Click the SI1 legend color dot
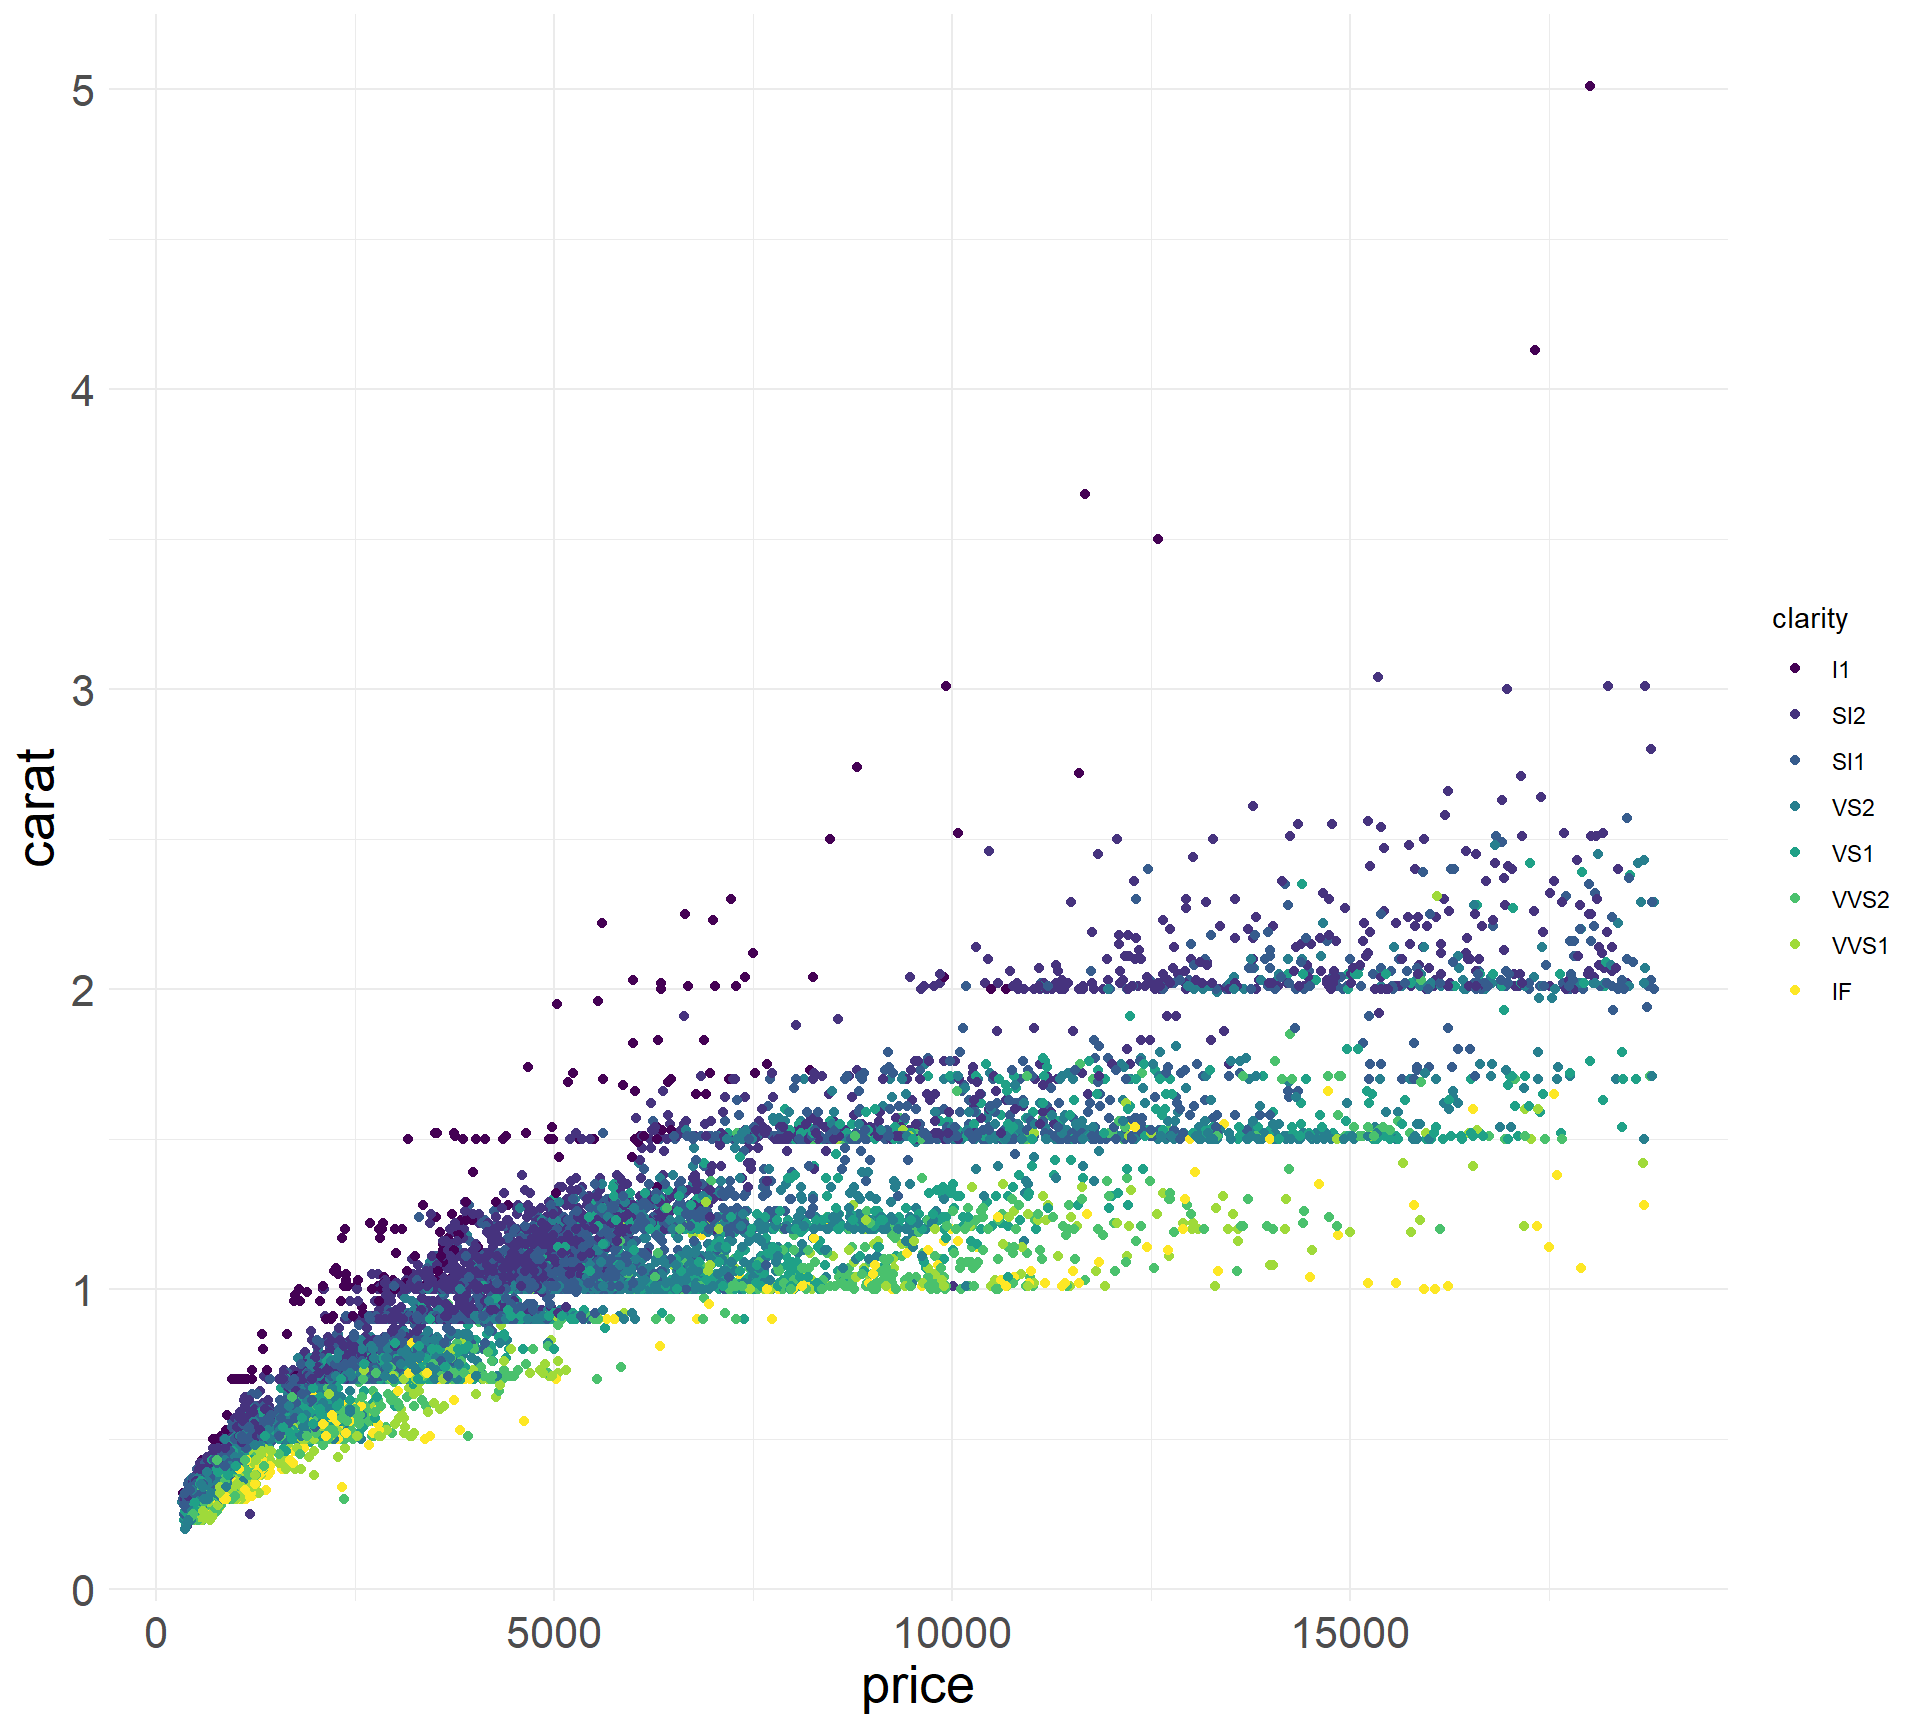The height and width of the screenshot is (1728, 1920). 1795,760
